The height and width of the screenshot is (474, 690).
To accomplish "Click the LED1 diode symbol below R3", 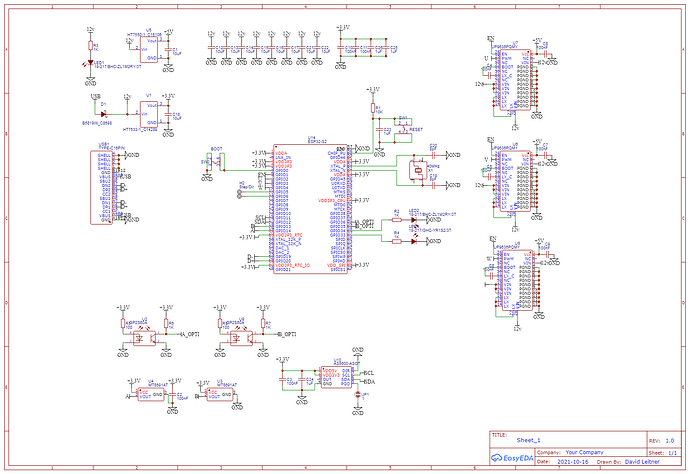I will point(90,63).
